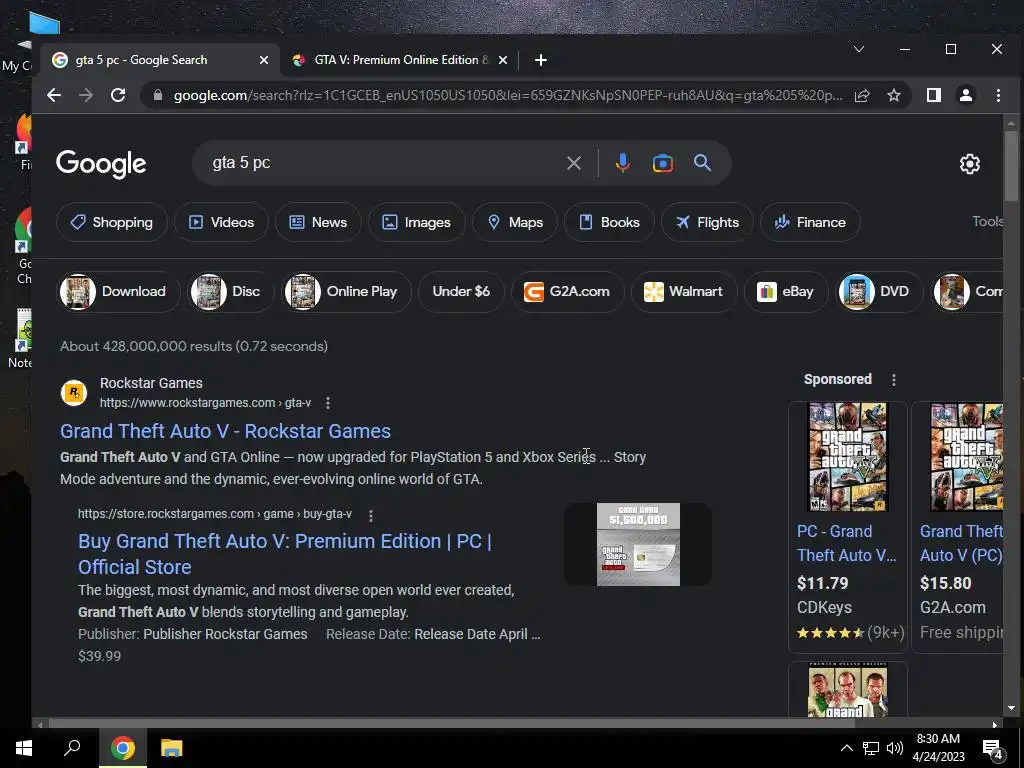Open CDKeys PC Grand Theft Auto V ad
The image size is (1024, 768).
(x=846, y=543)
